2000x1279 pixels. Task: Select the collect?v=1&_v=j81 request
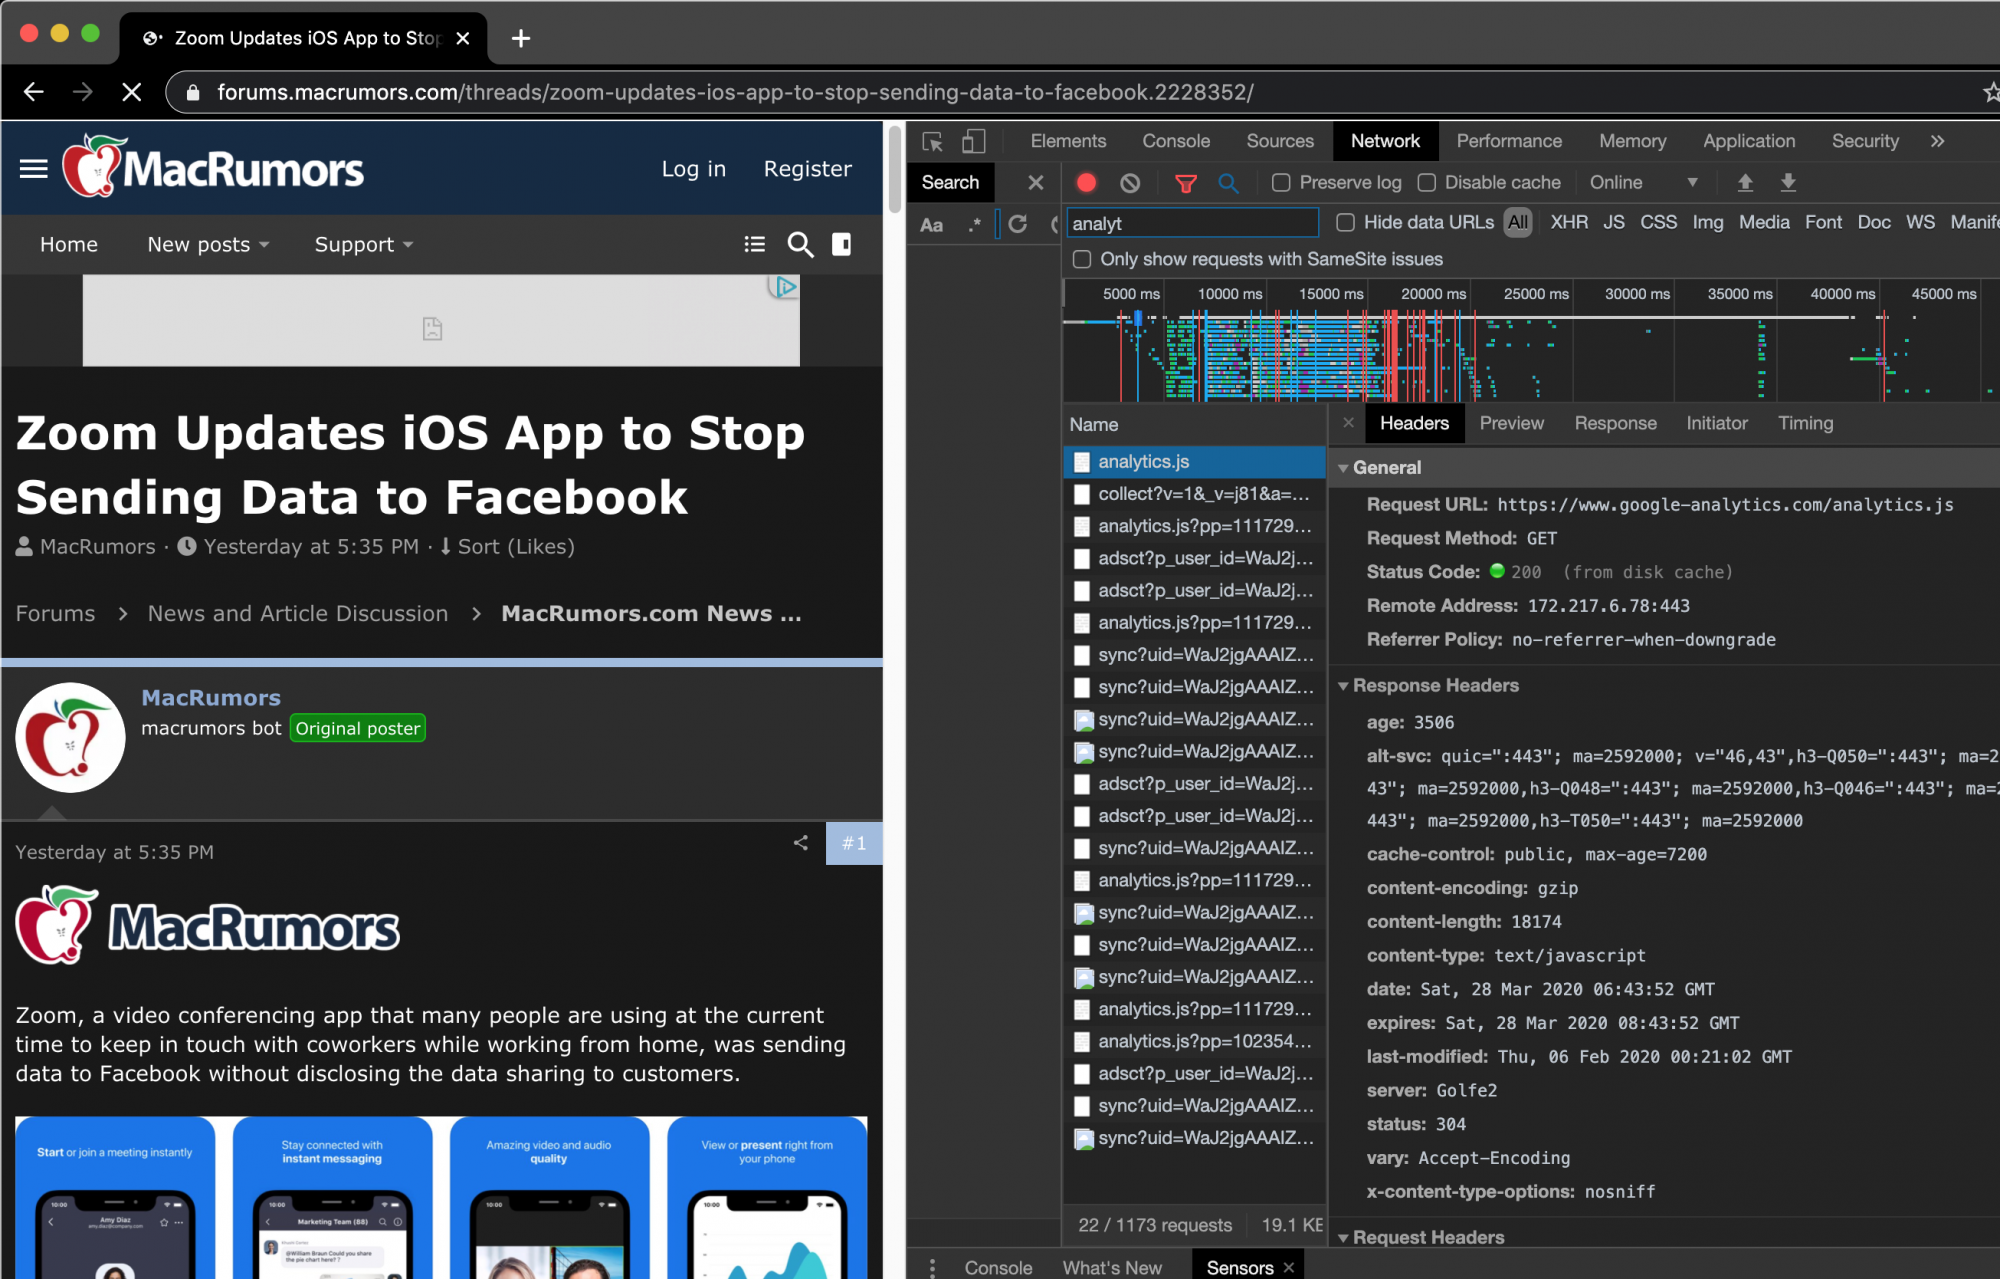tap(1194, 494)
